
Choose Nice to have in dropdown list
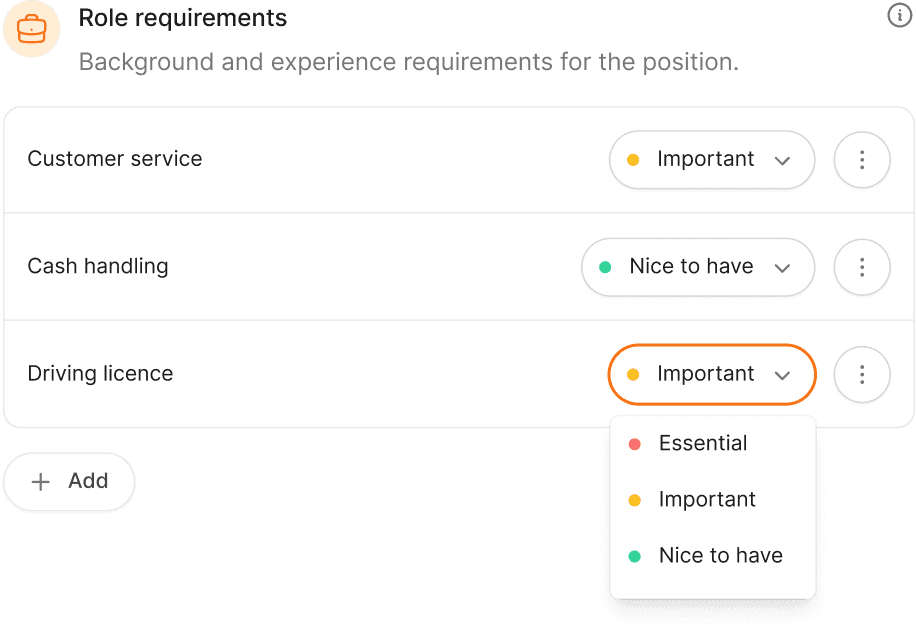pos(720,555)
